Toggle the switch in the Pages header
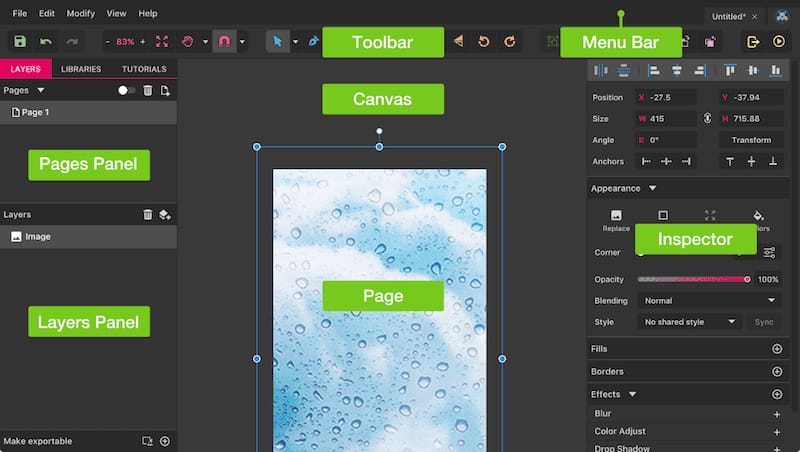Image resolution: width=800 pixels, height=452 pixels. pos(127,90)
